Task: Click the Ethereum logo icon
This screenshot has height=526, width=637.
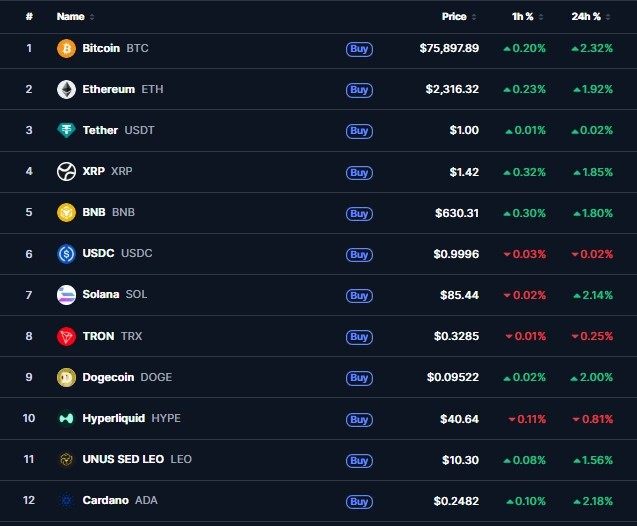Action: [66, 89]
